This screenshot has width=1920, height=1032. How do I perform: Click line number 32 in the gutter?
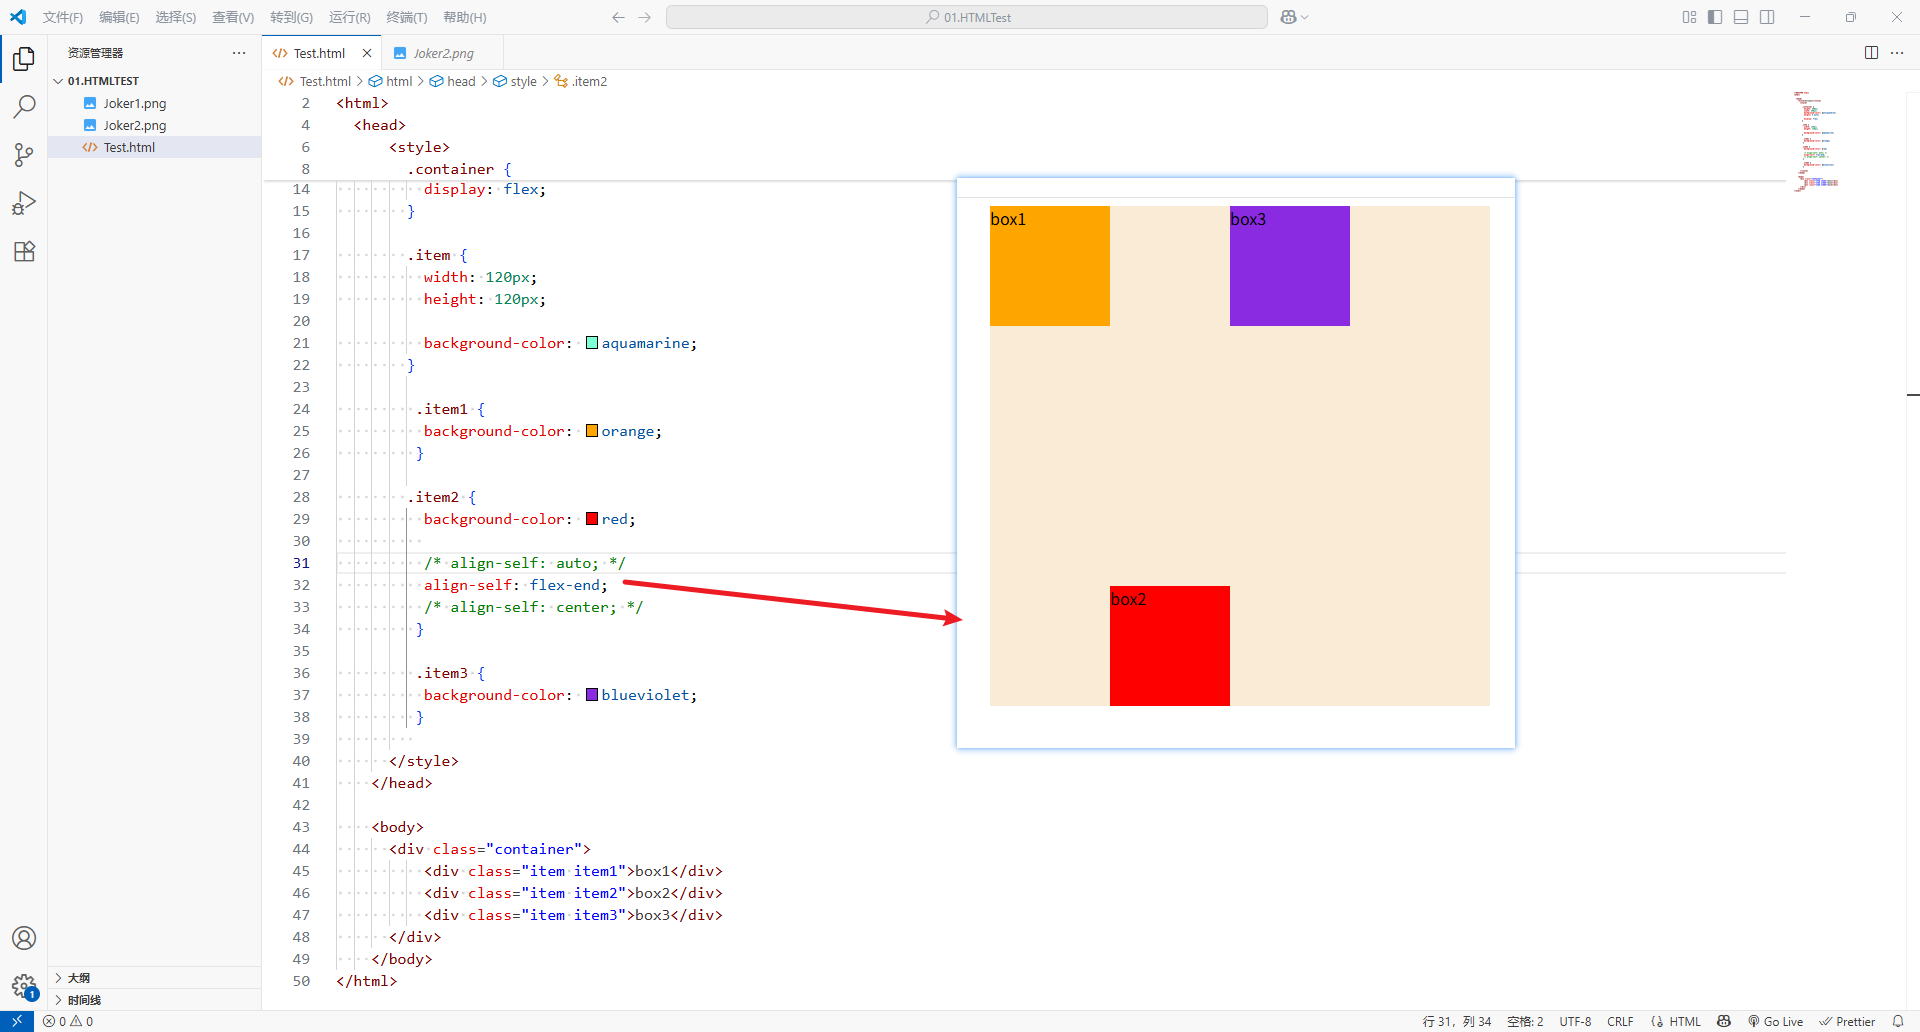tap(301, 585)
